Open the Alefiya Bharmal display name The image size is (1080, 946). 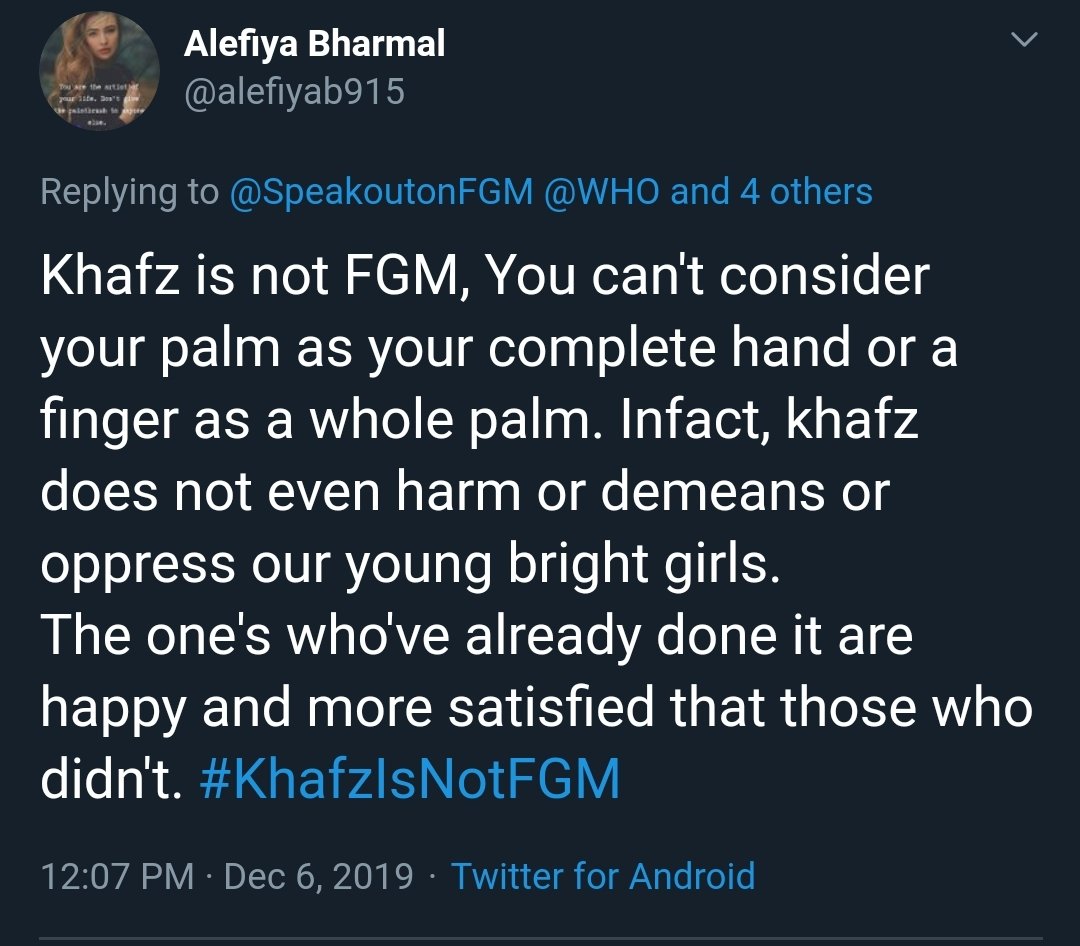[315, 44]
